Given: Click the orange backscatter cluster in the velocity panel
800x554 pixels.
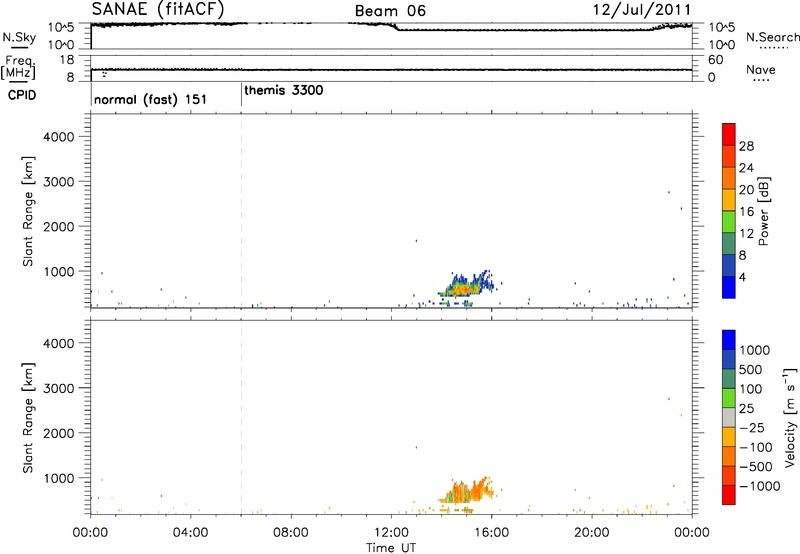Looking at the screenshot, I should pos(466,493).
